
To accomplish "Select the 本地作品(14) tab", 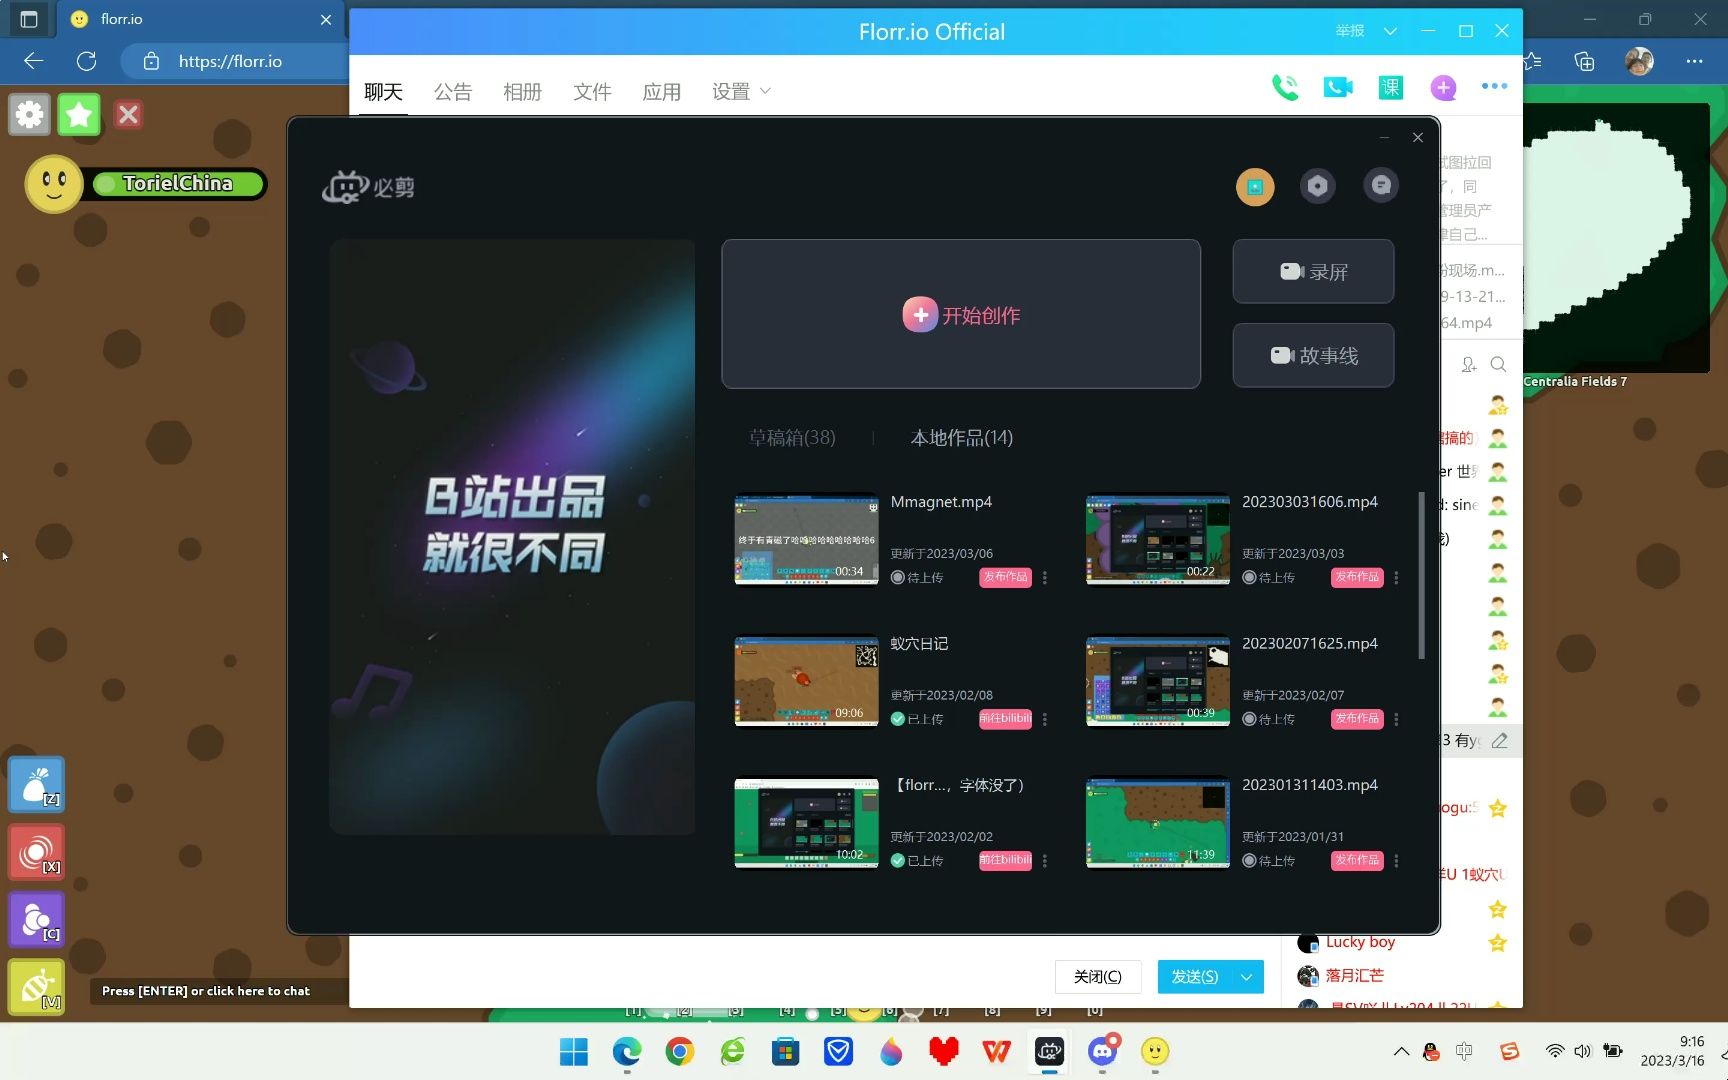I will pyautogui.click(x=962, y=438).
